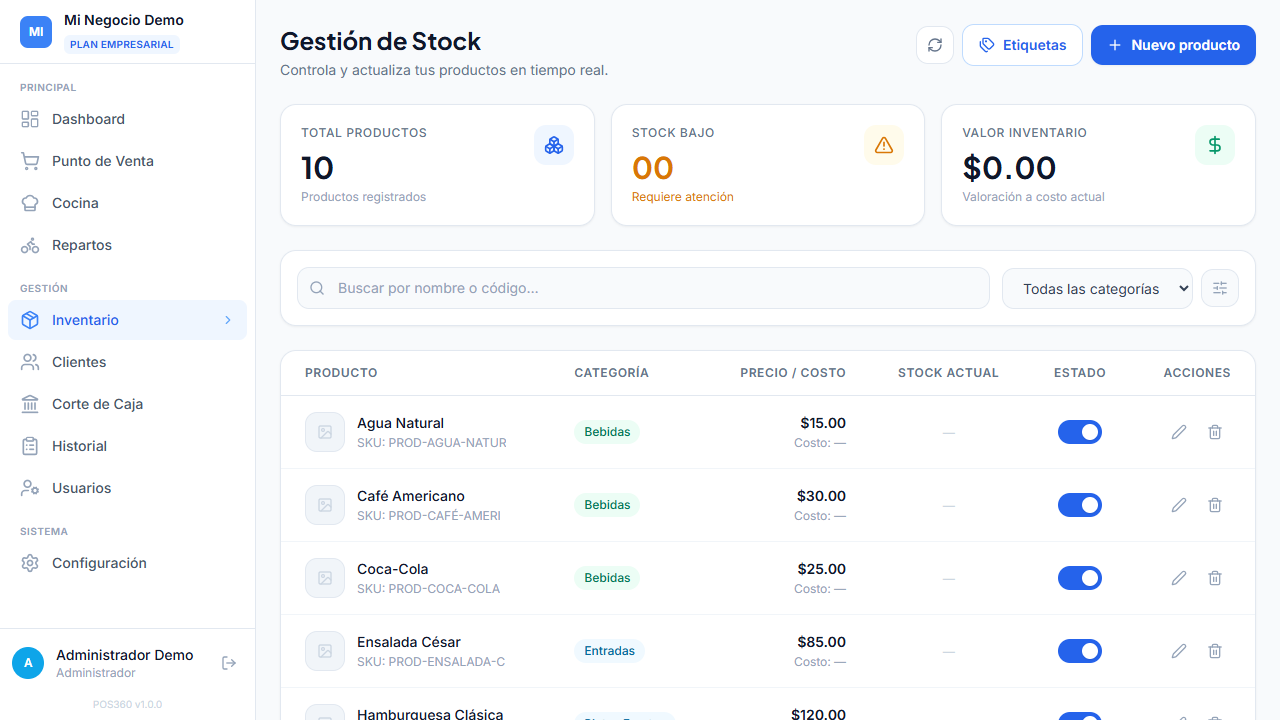Click the Nuevo producto button
The width and height of the screenshot is (1280, 720).
click(x=1173, y=45)
